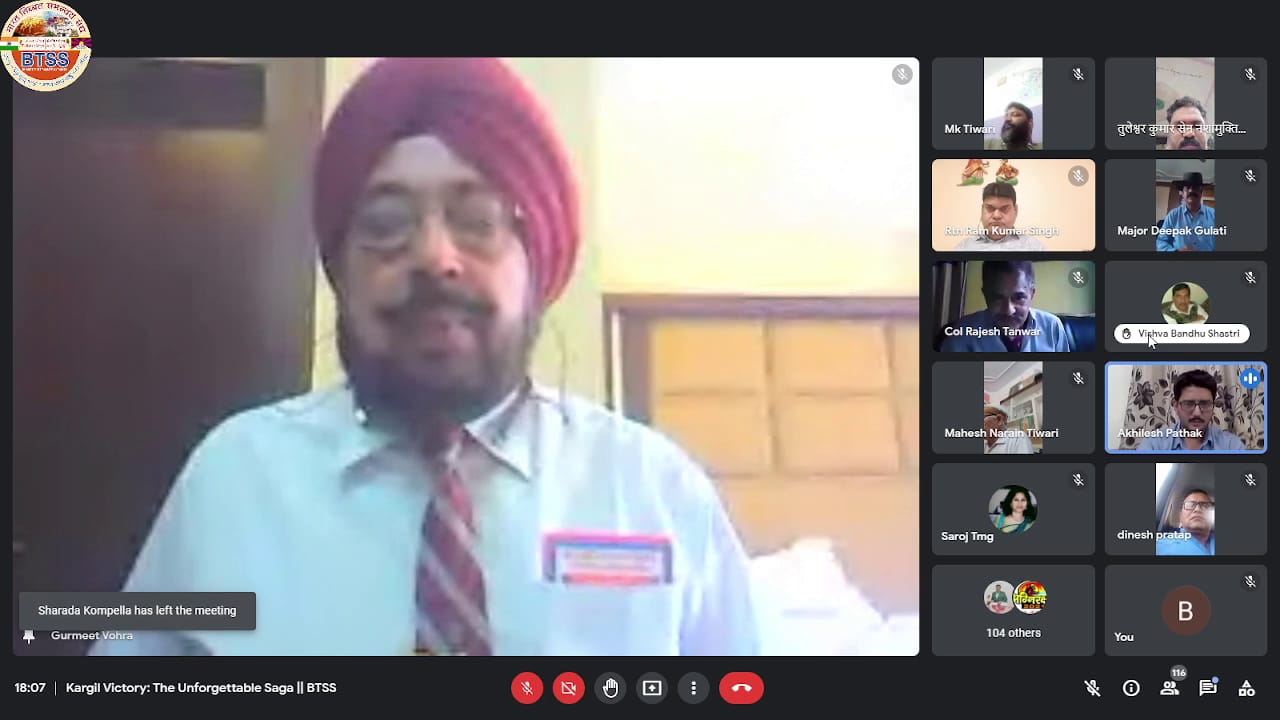The image size is (1280, 720).
Task: Click the pin icon next to Gurmeet Vohra
Action: 29,636
